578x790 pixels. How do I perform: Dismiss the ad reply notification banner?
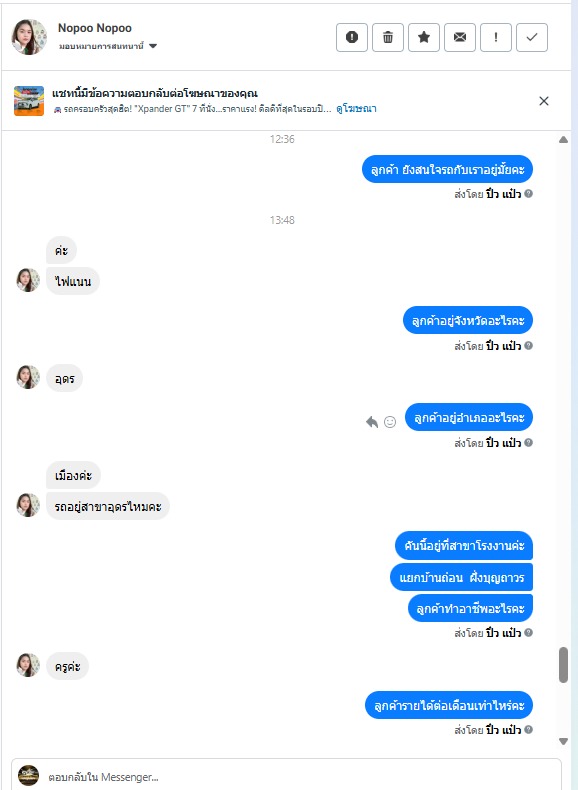(x=544, y=101)
